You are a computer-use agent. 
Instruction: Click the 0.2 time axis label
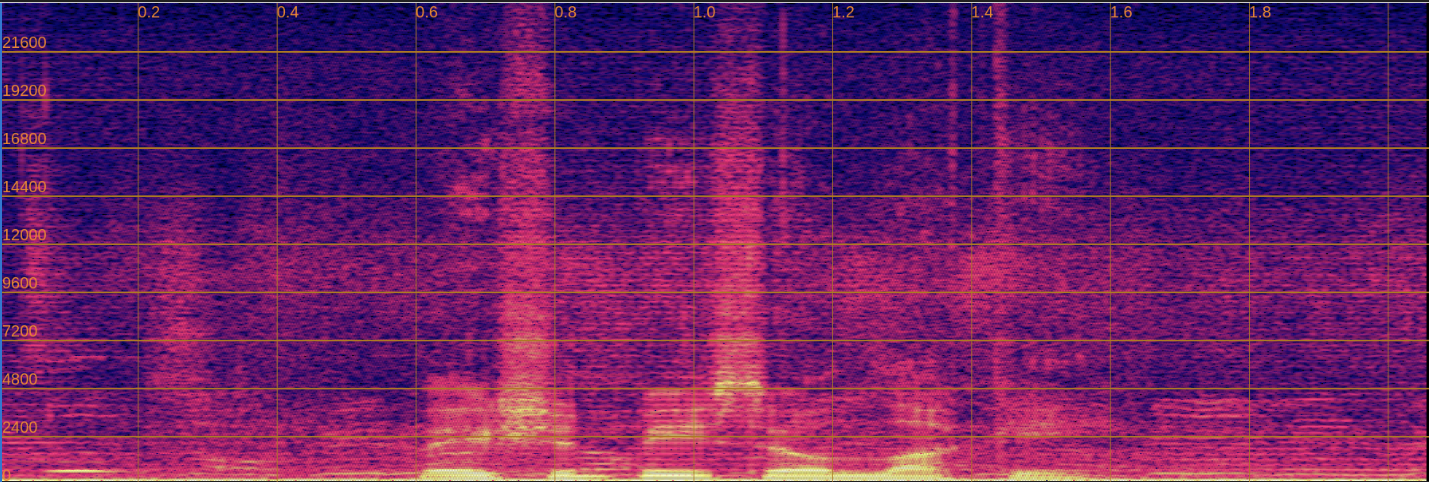(149, 12)
